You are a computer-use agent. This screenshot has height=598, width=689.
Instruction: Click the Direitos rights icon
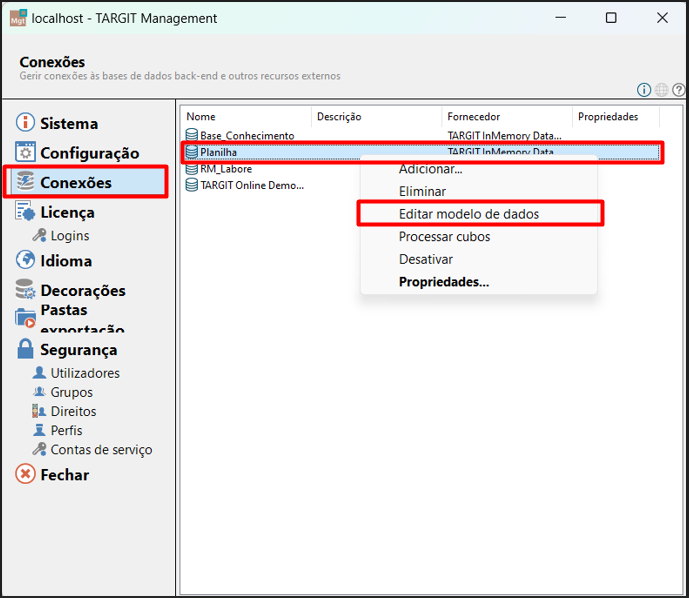pyautogui.click(x=39, y=411)
